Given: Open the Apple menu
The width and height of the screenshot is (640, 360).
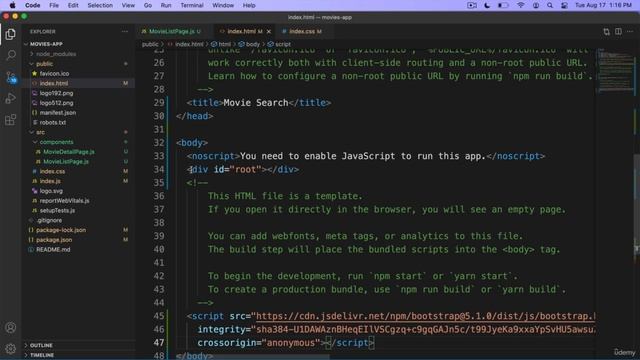Looking at the screenshot, I should tap(12, 5).
